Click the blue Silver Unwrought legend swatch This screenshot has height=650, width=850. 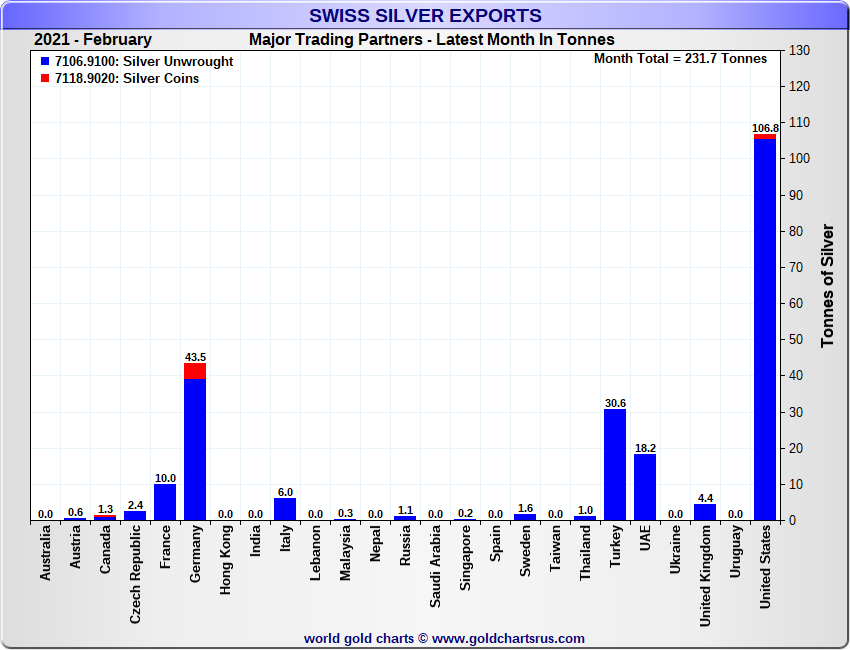pyautogui.click(x=45, y=62)
